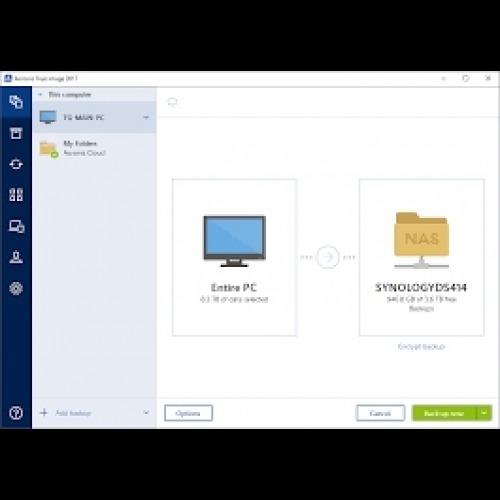This screenshot has height=500, width=500.
Task: Choose the Entire PC source tile
Action: (234, 257)
